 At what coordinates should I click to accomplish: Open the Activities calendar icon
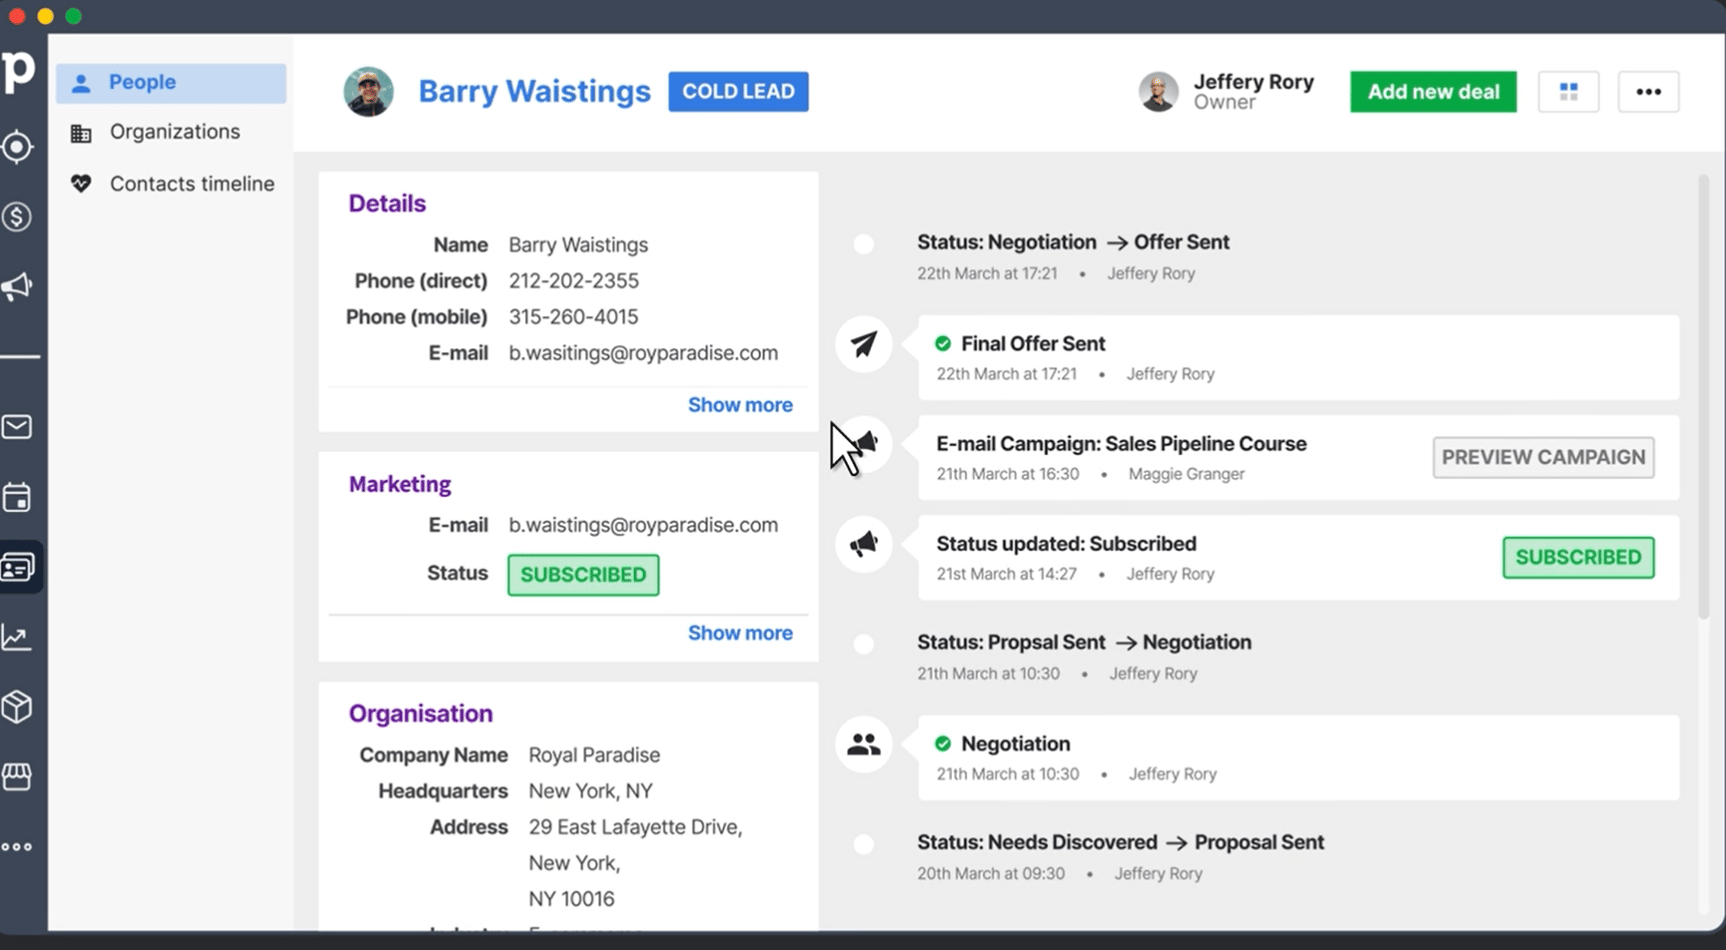18,497
